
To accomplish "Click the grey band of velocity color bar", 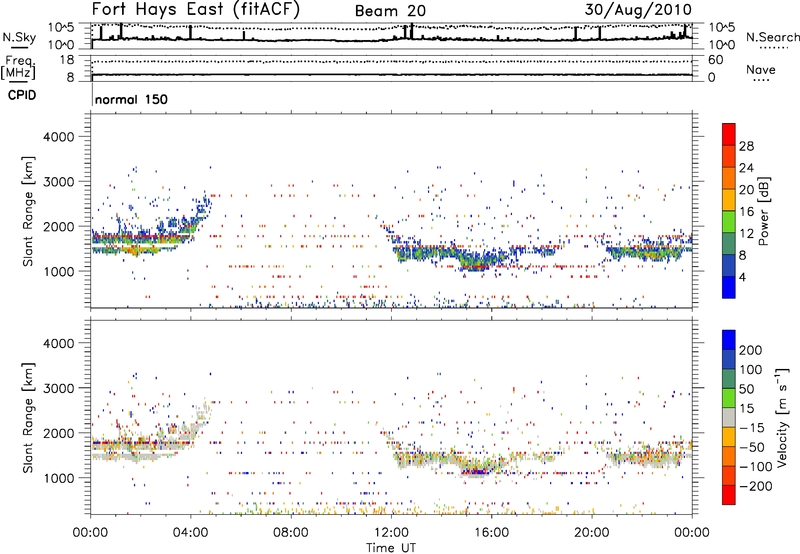I will [x=729, y=418].
